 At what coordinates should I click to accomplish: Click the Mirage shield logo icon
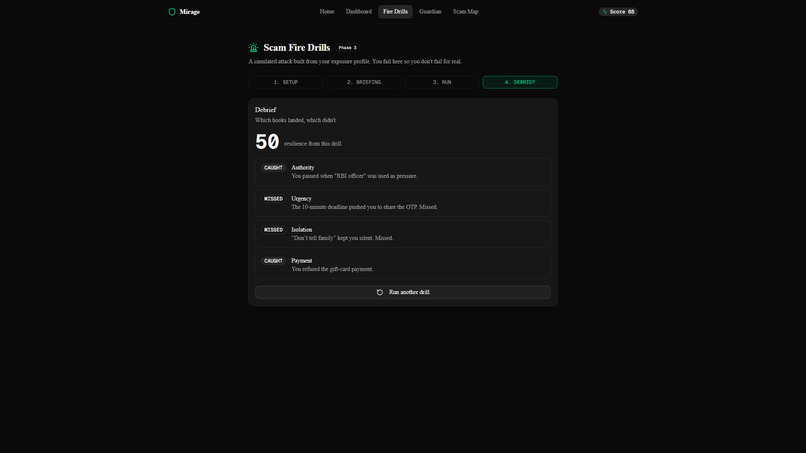click(172, 12)
